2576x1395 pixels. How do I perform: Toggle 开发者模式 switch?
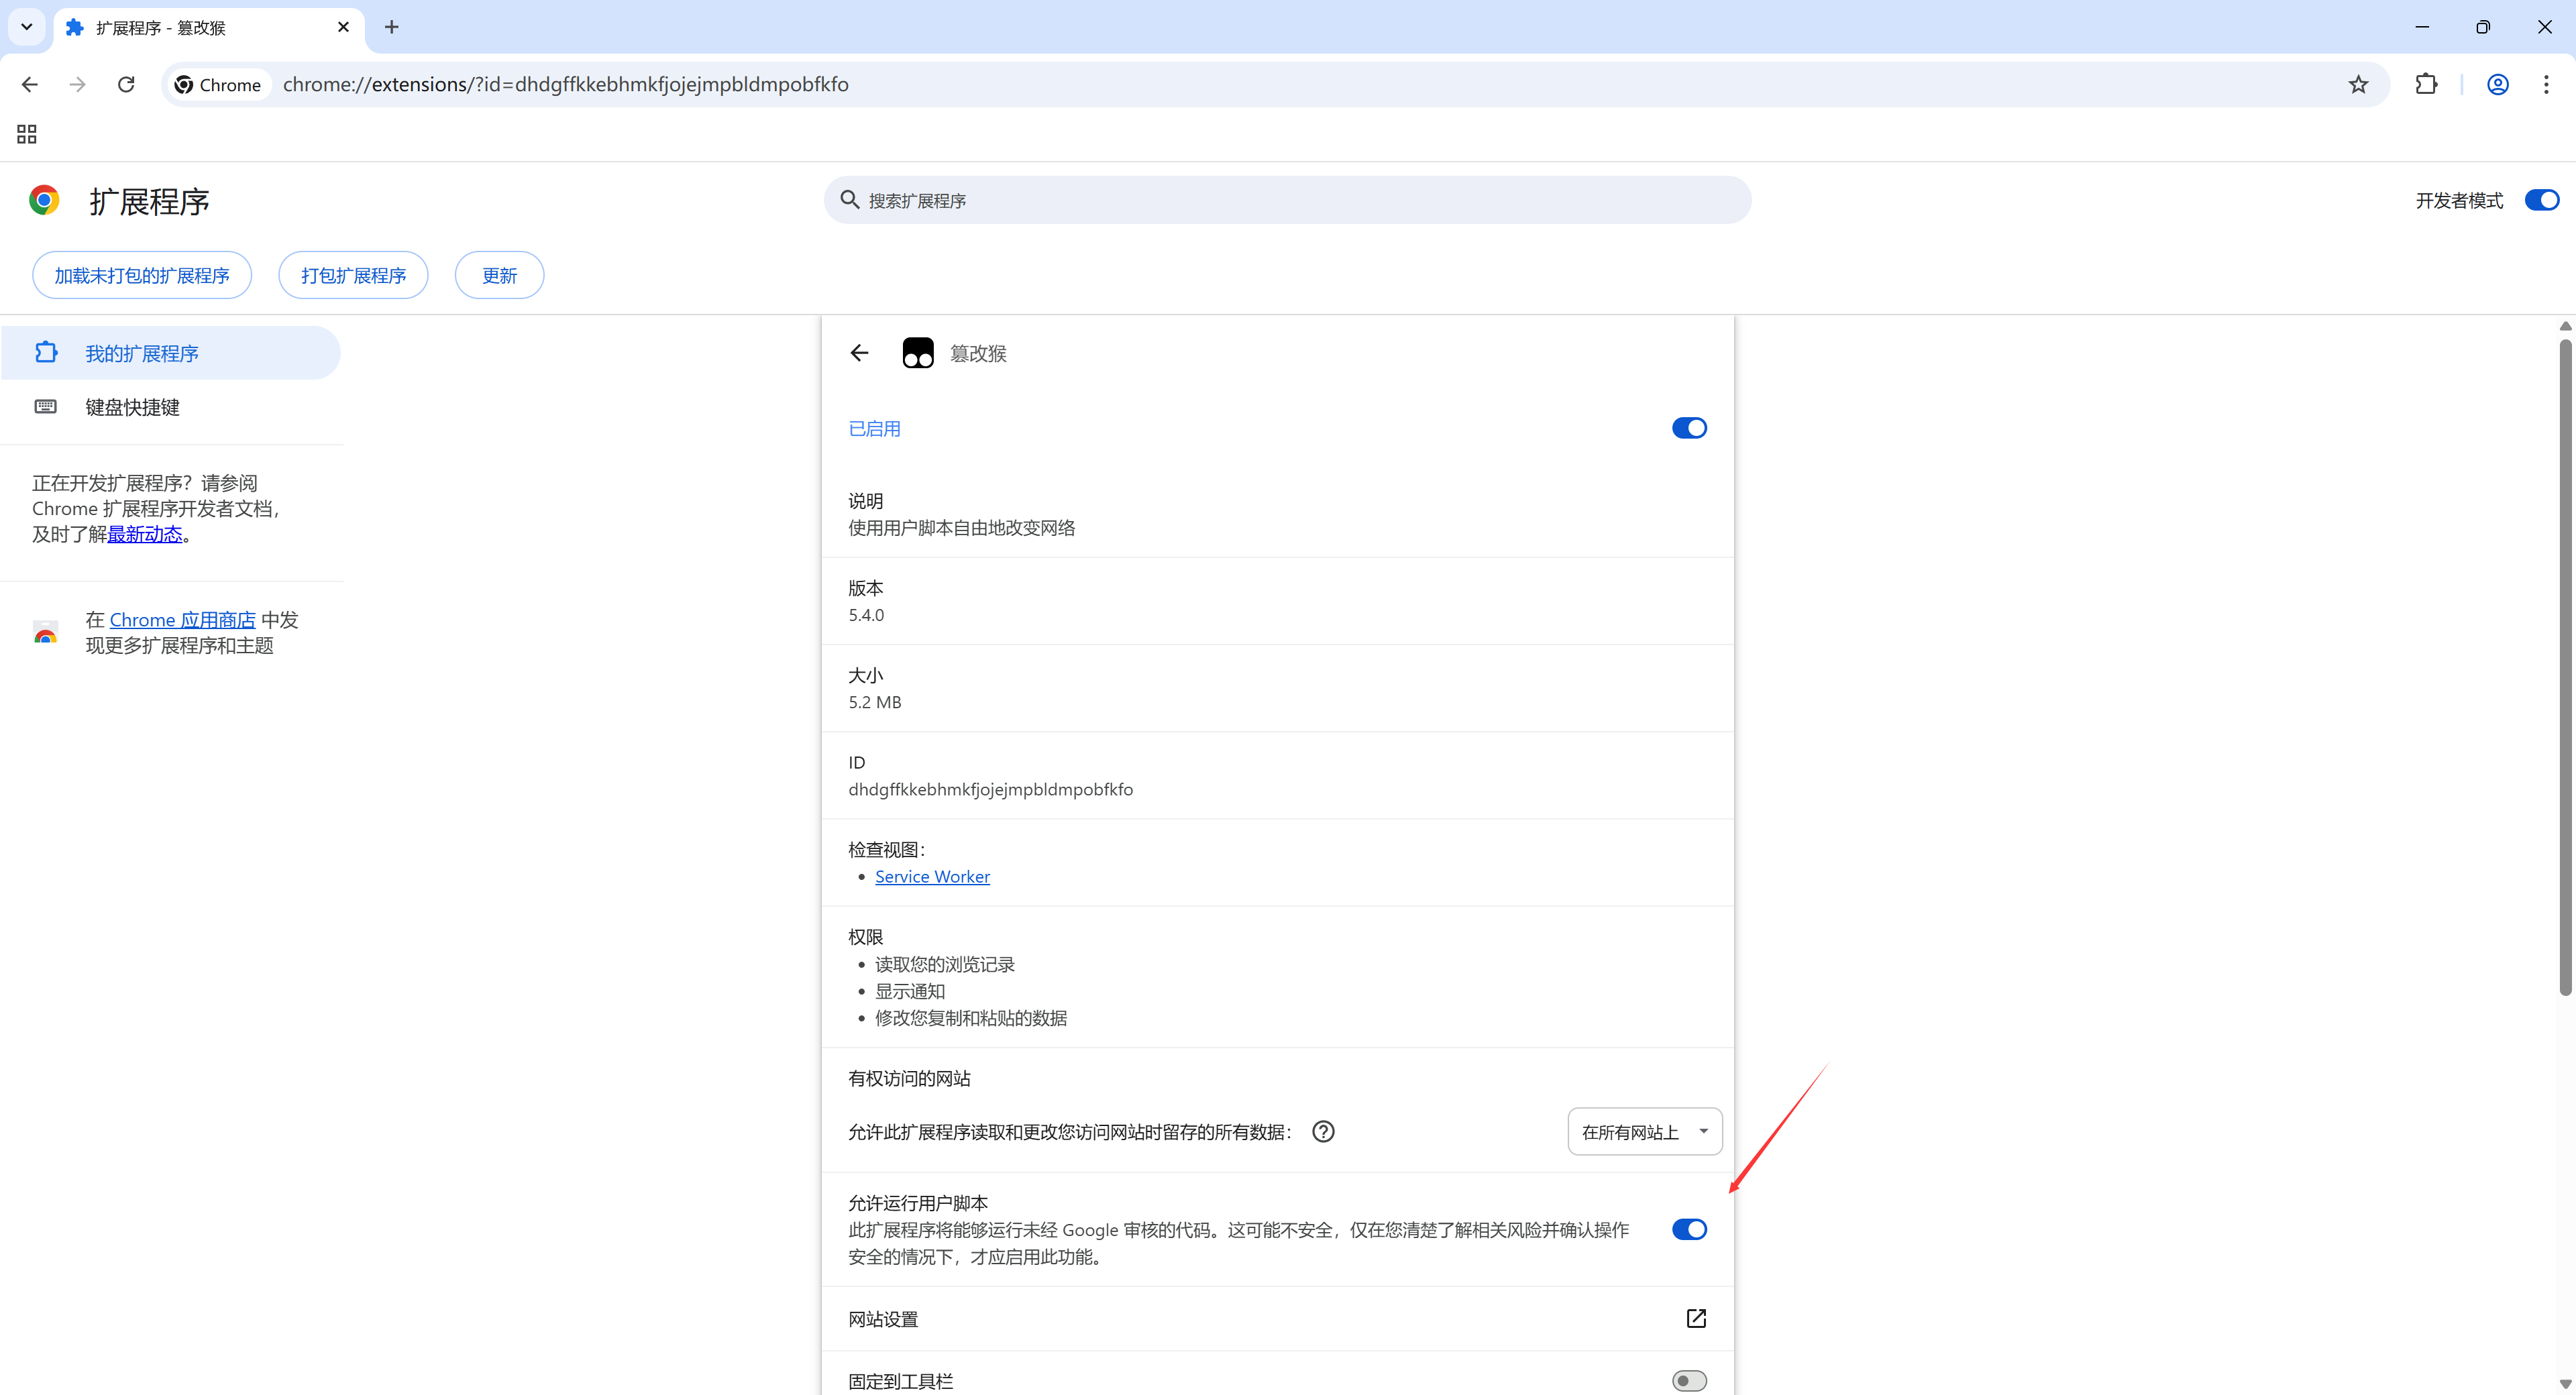tap(2541, 200)
